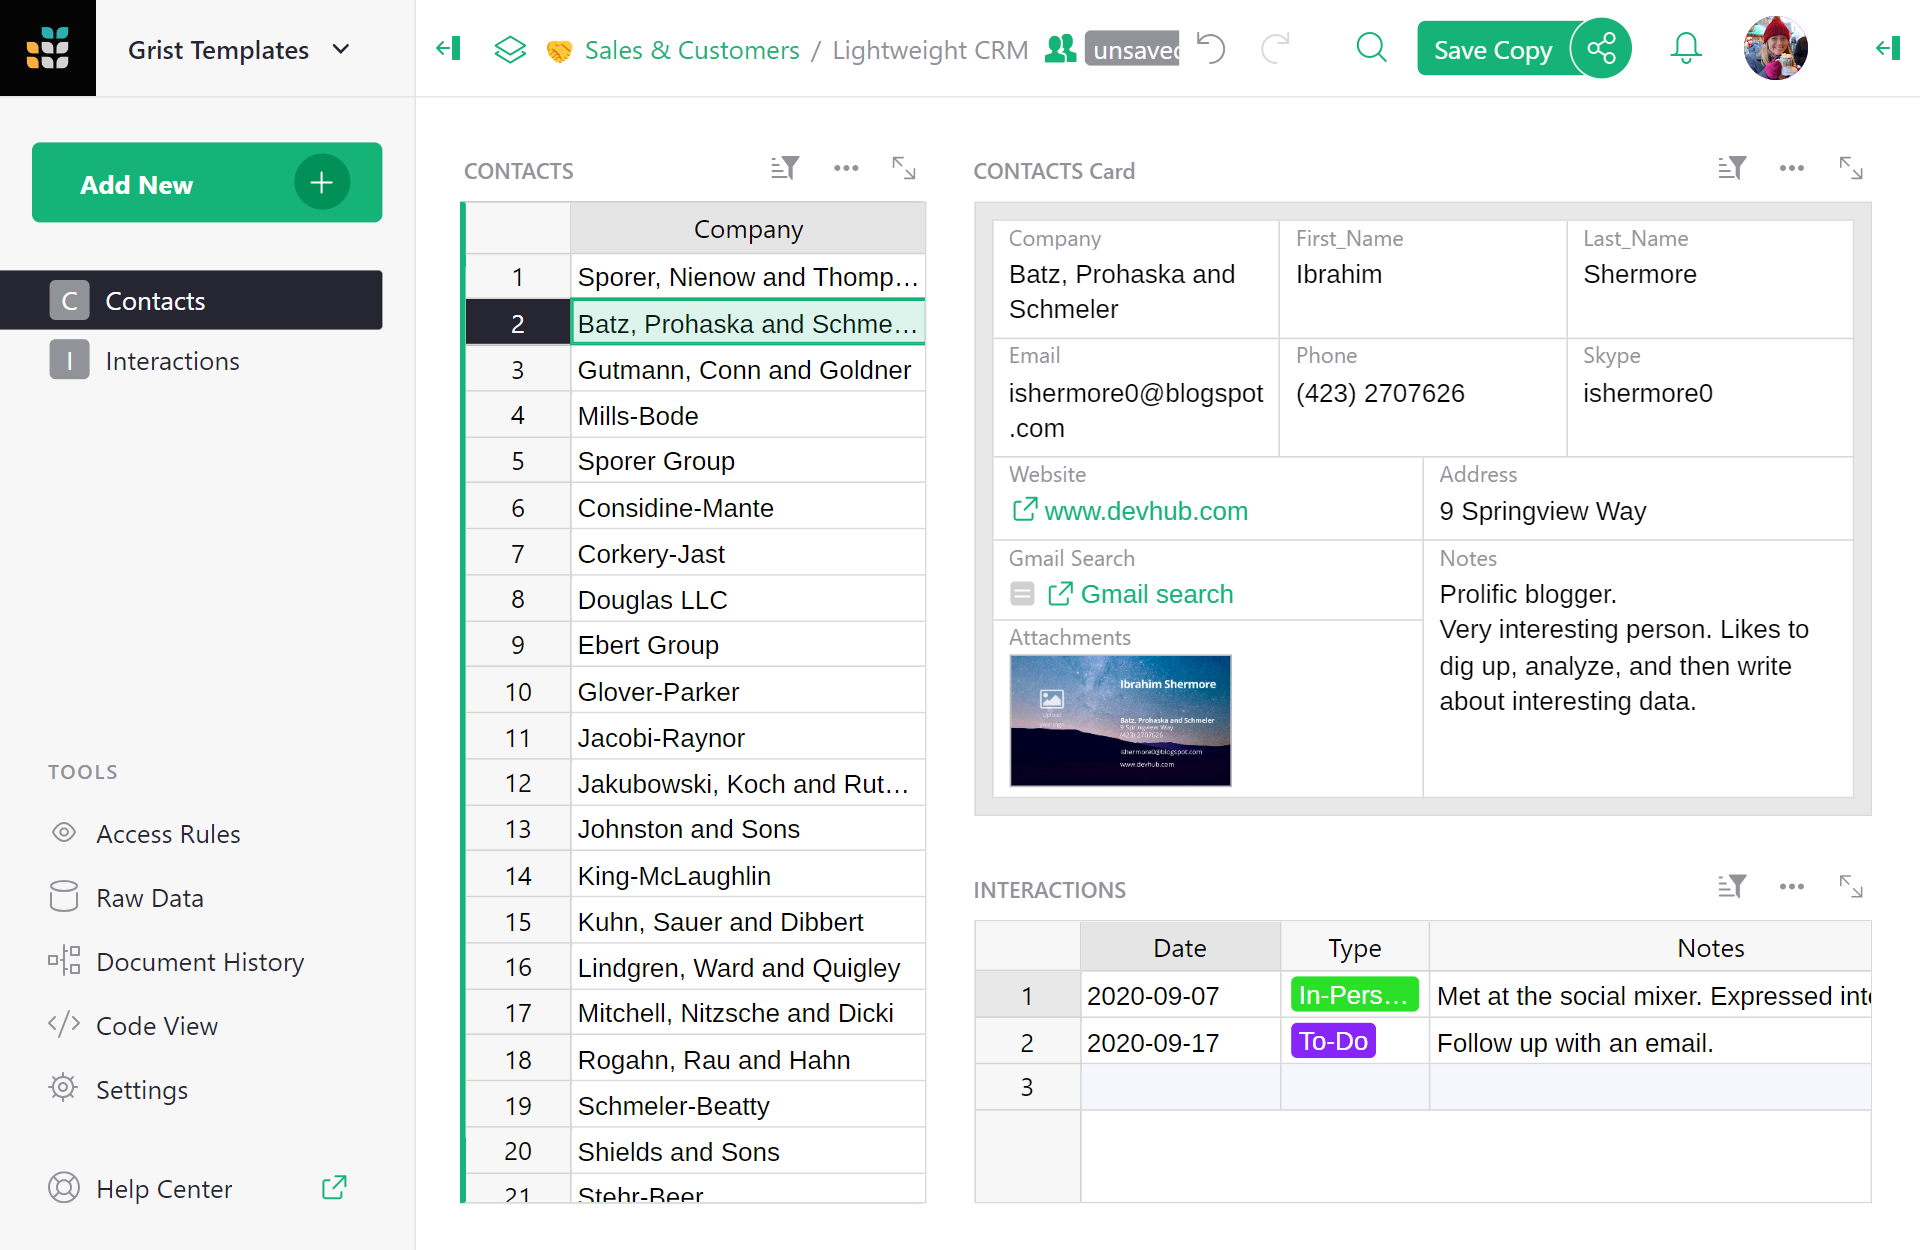The image size is (1920, 1250).
Task: Open the Grist Templates workspace dropdown
Action: click(x=239, y=50)
